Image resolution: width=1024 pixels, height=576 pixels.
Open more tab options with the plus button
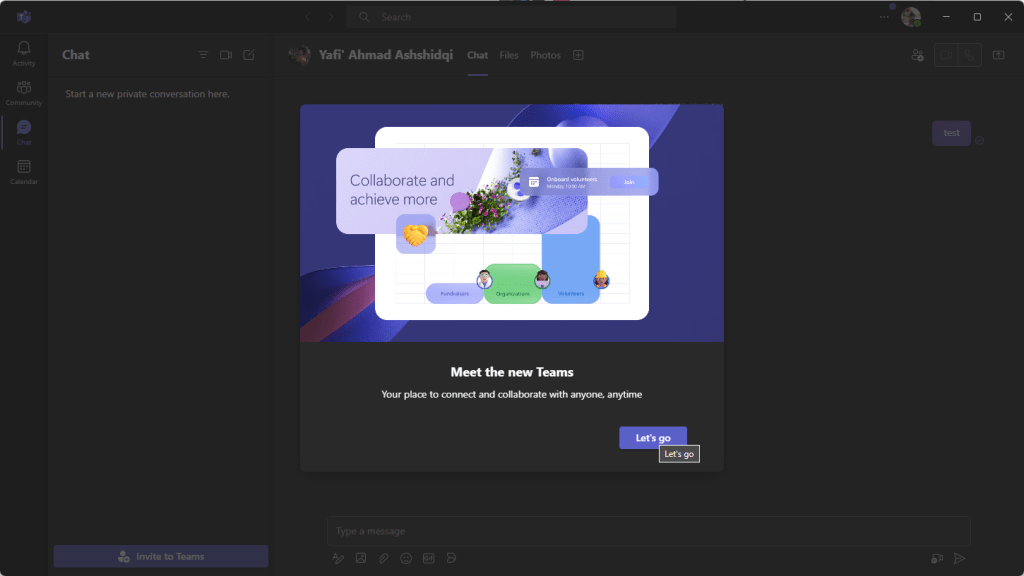[x=579, y=55]
